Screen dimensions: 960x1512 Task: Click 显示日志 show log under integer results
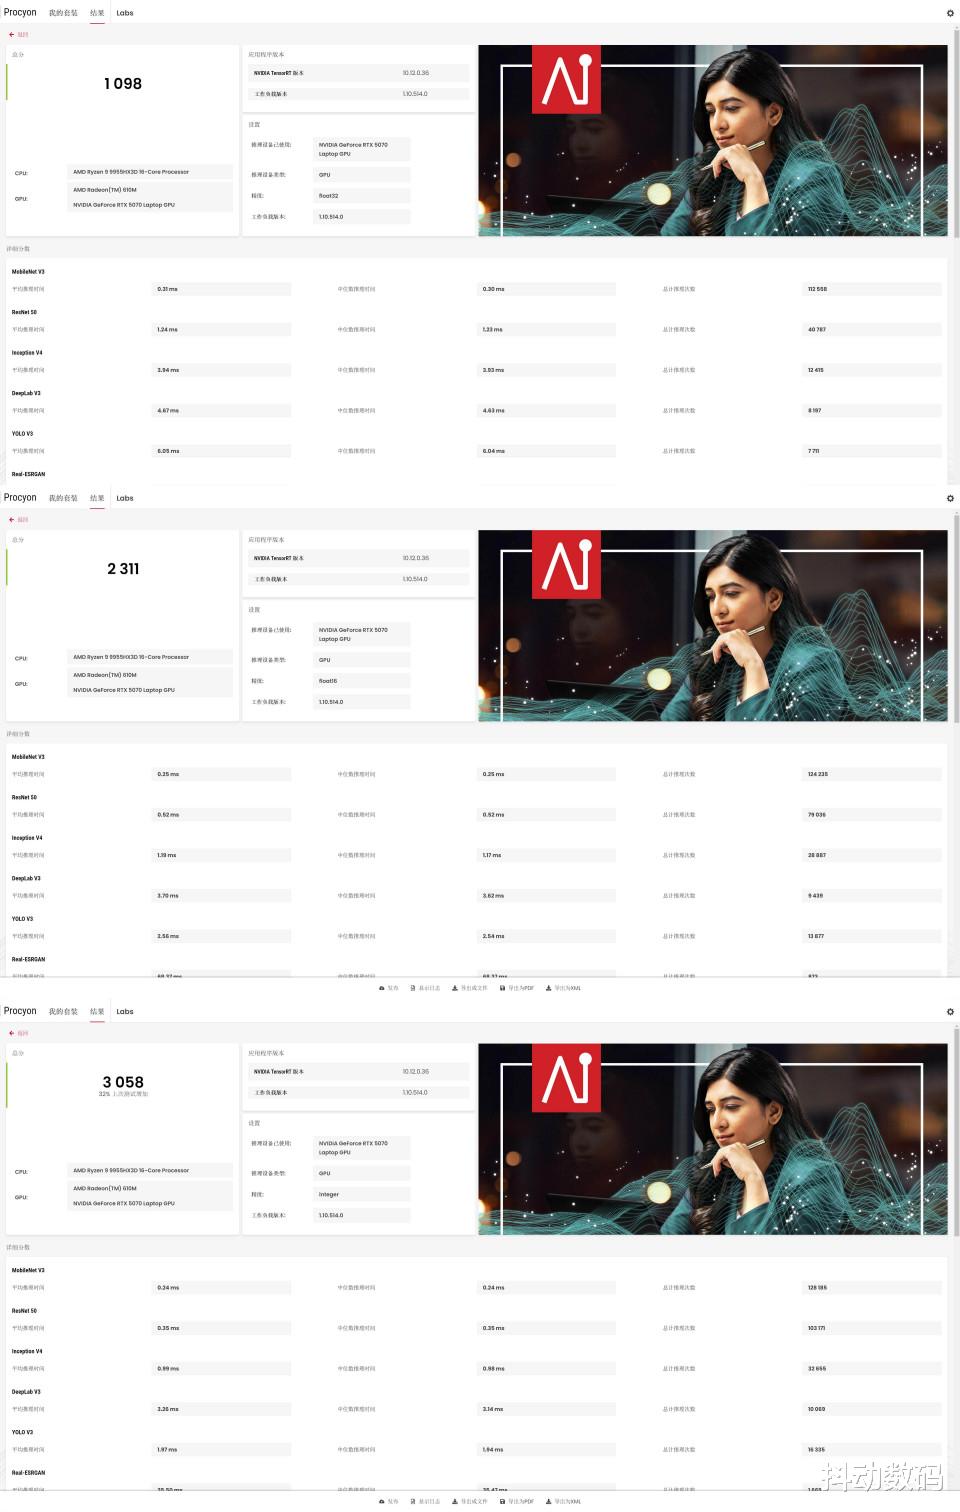[425, 1501]
